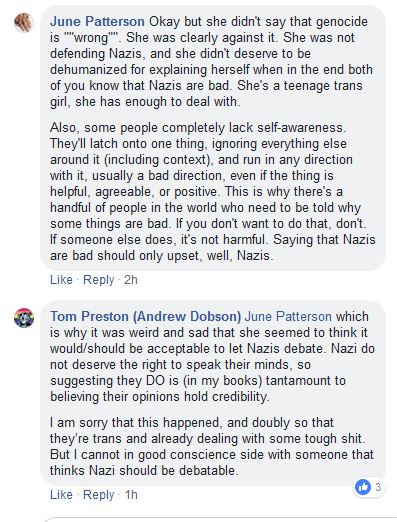Click the comment input box below

221,519
